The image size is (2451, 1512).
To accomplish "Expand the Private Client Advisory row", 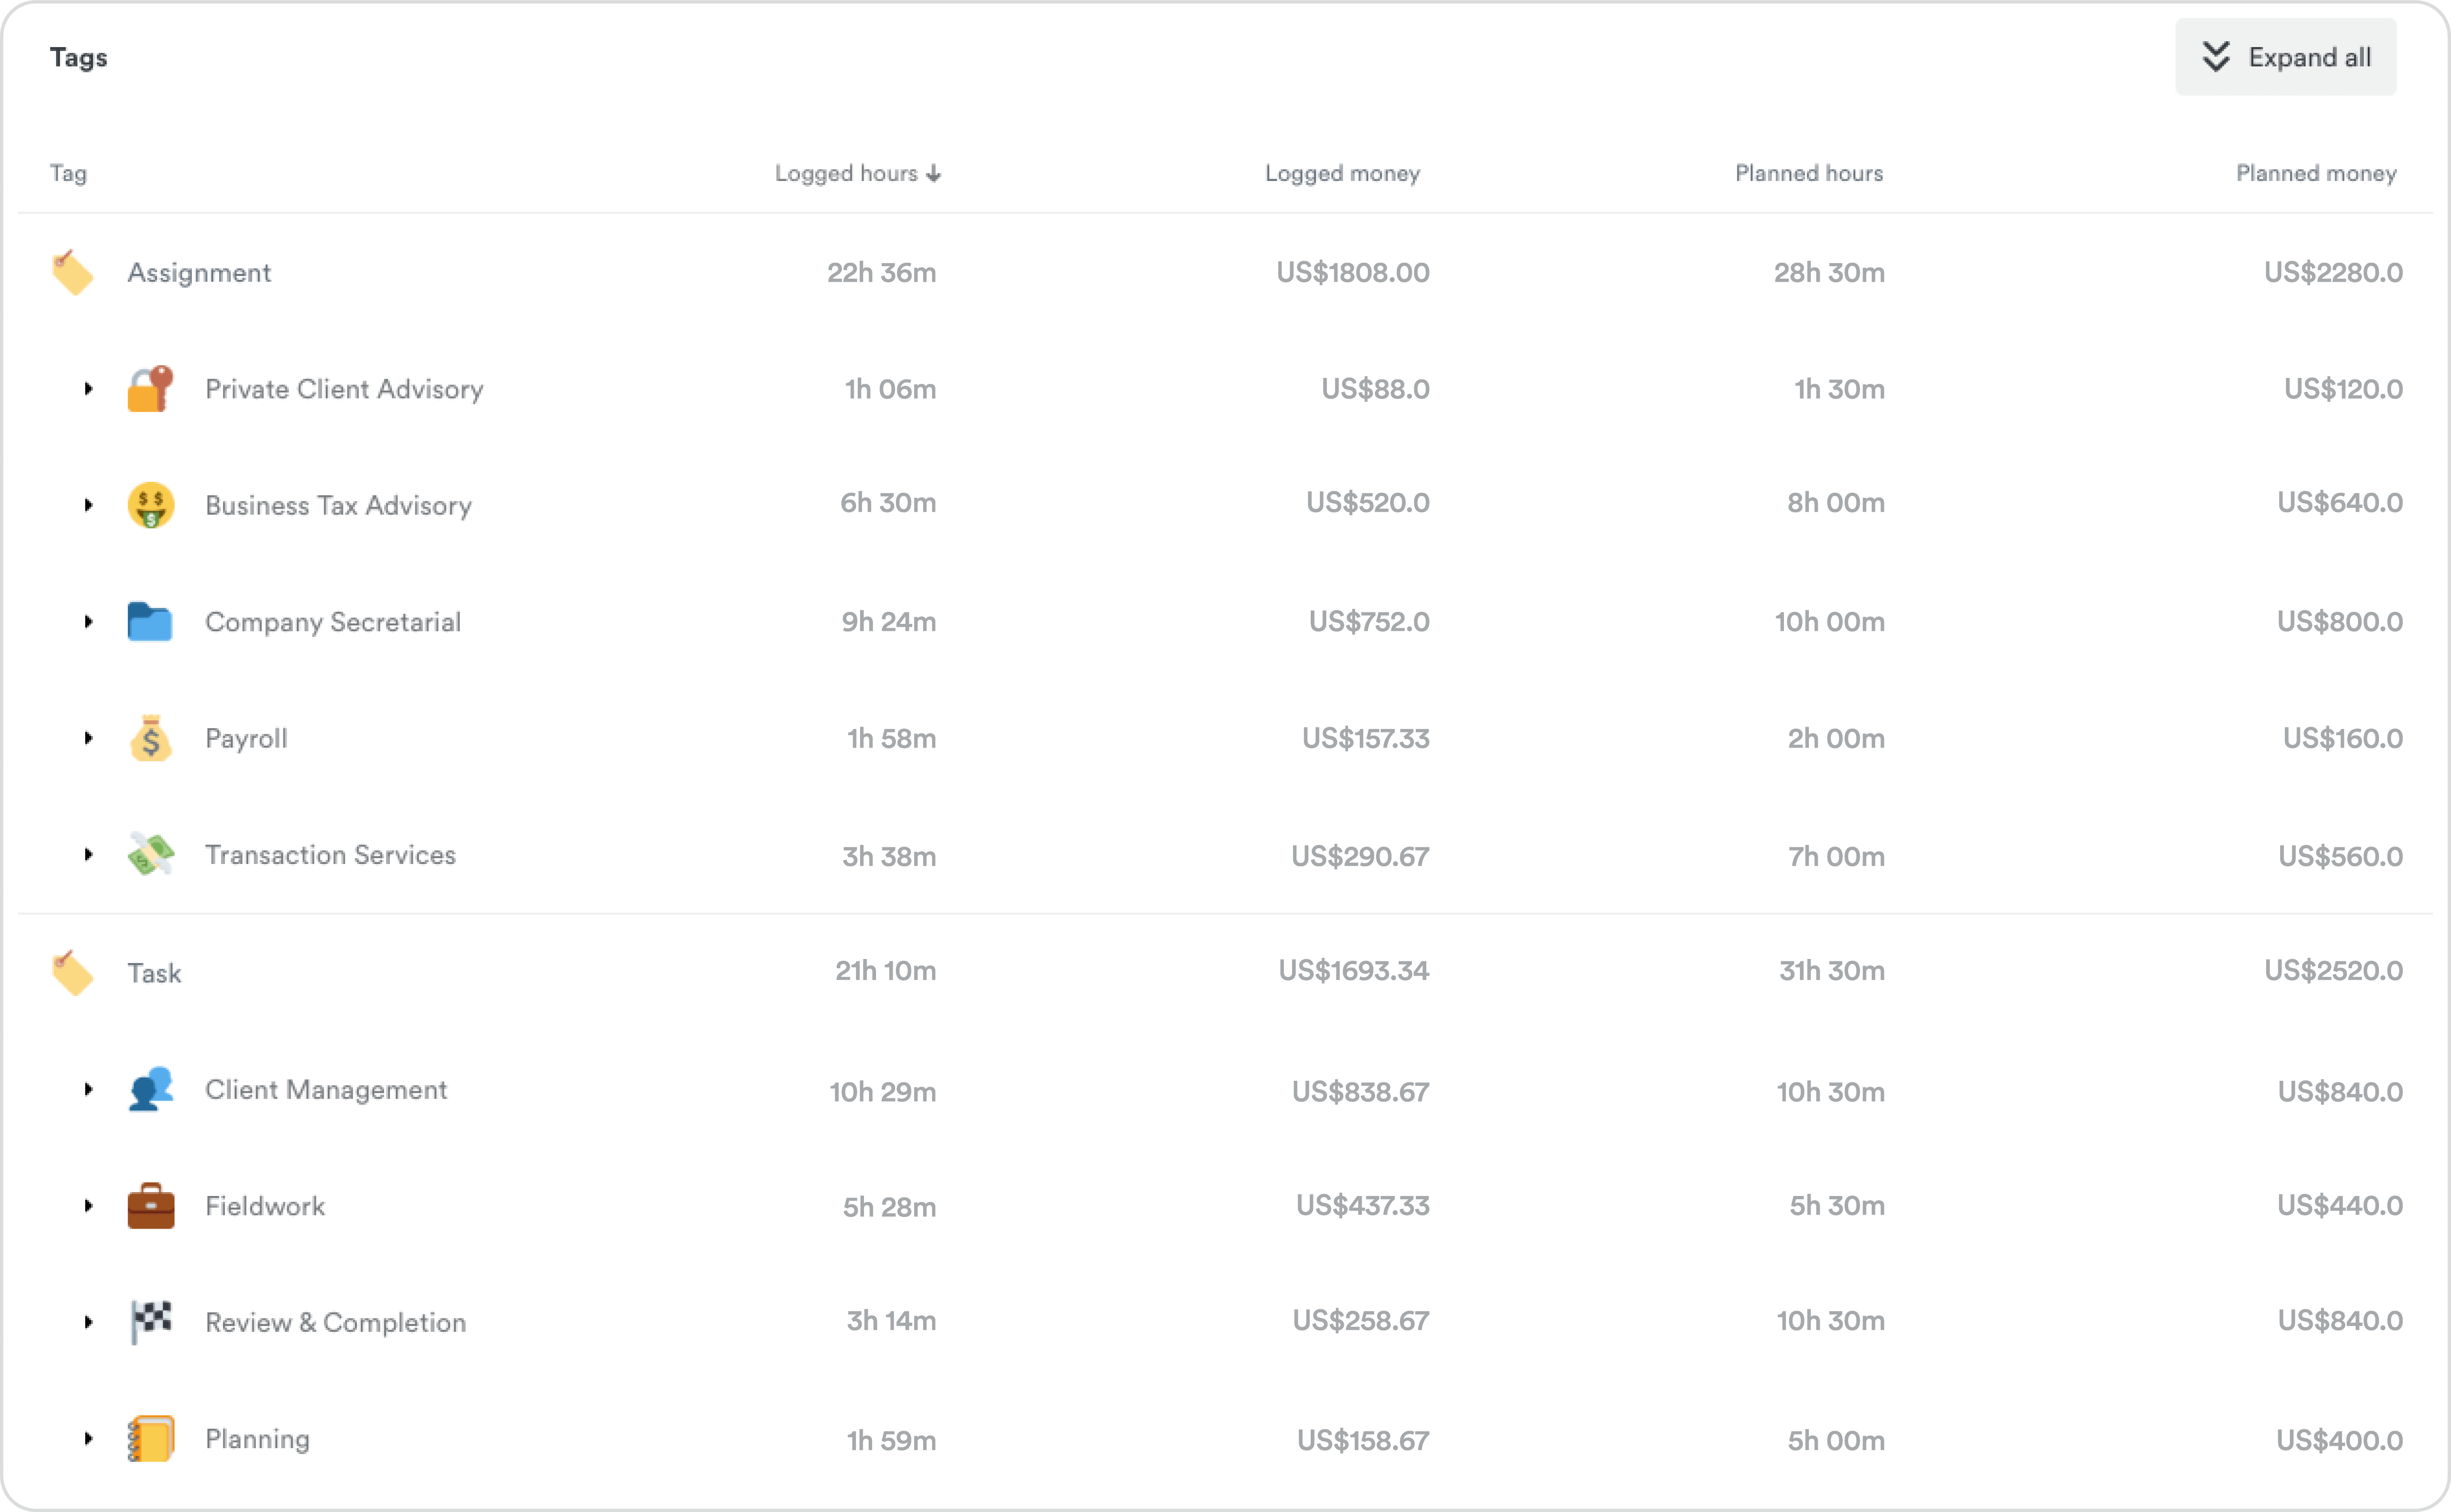I will [88, 389].
